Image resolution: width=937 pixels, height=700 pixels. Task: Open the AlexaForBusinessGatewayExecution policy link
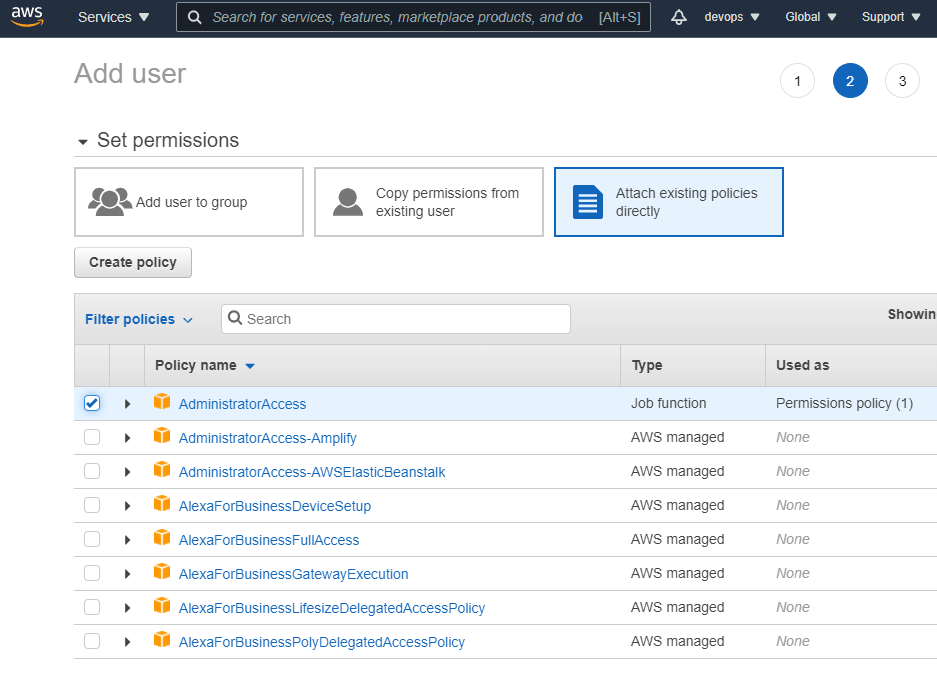(x=293, y=574)
